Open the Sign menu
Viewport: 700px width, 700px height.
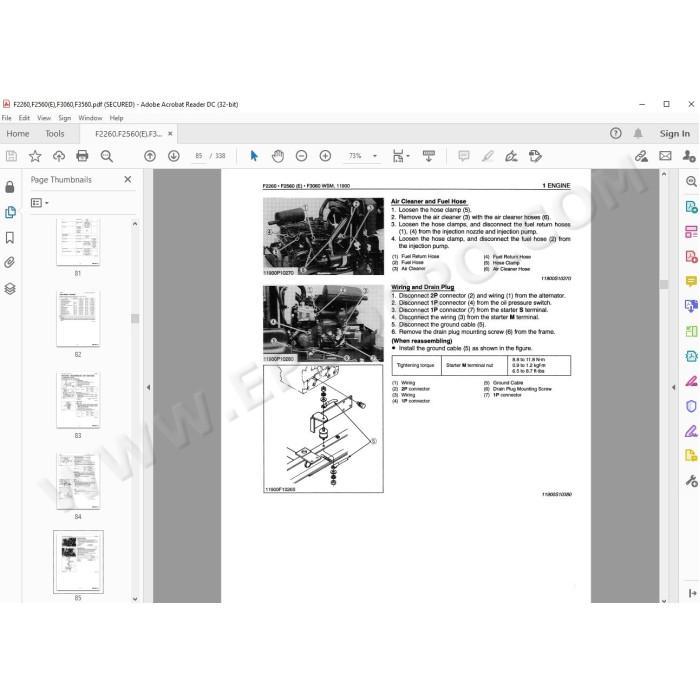click(x=65, y=118)
